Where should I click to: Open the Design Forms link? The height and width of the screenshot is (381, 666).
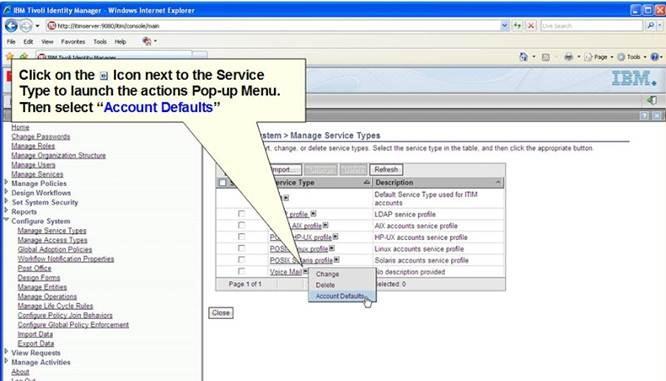click(x=39, y=277)
